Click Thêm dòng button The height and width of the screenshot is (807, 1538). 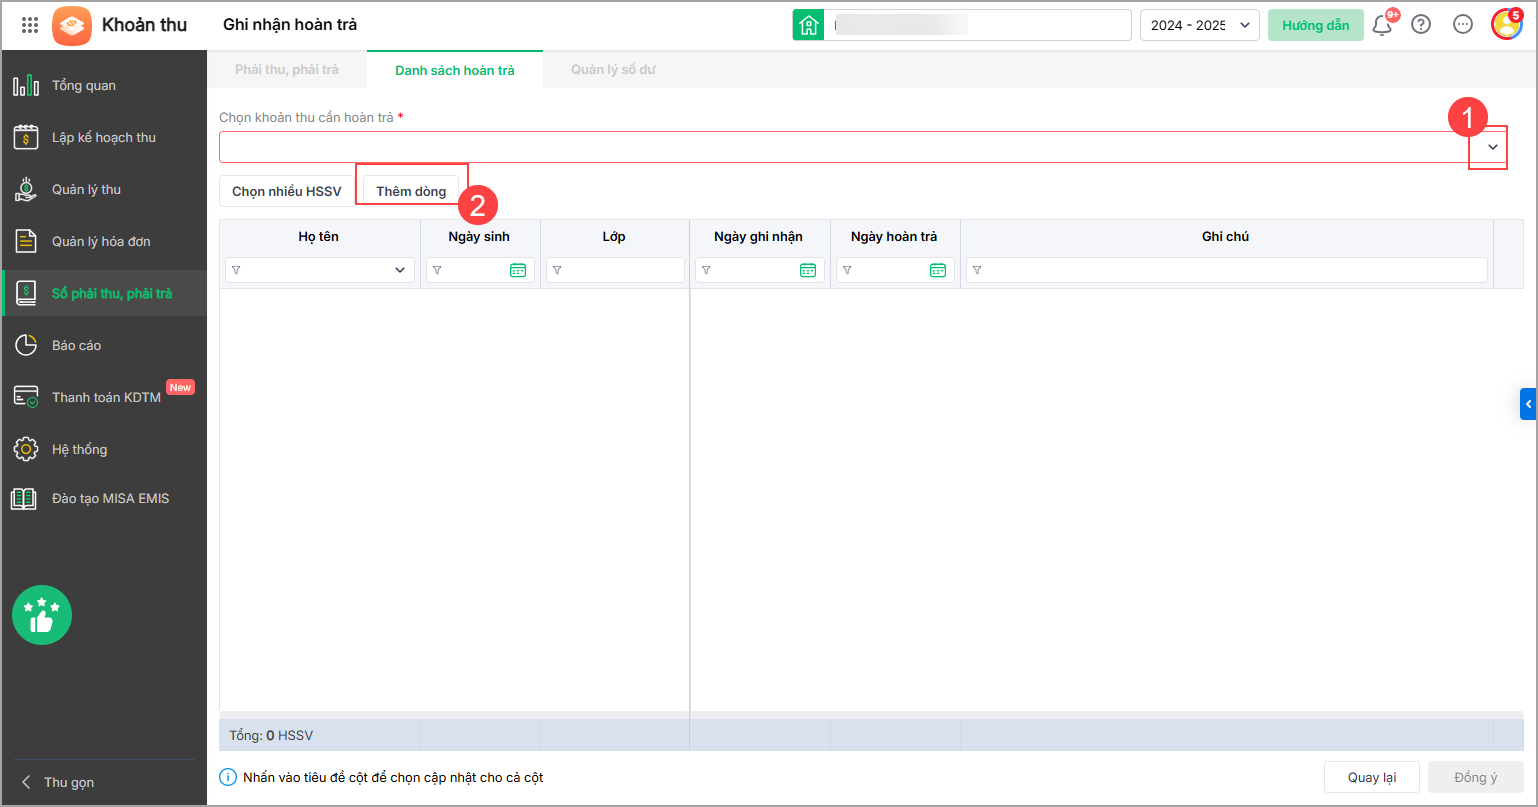[x=411, y=191]
